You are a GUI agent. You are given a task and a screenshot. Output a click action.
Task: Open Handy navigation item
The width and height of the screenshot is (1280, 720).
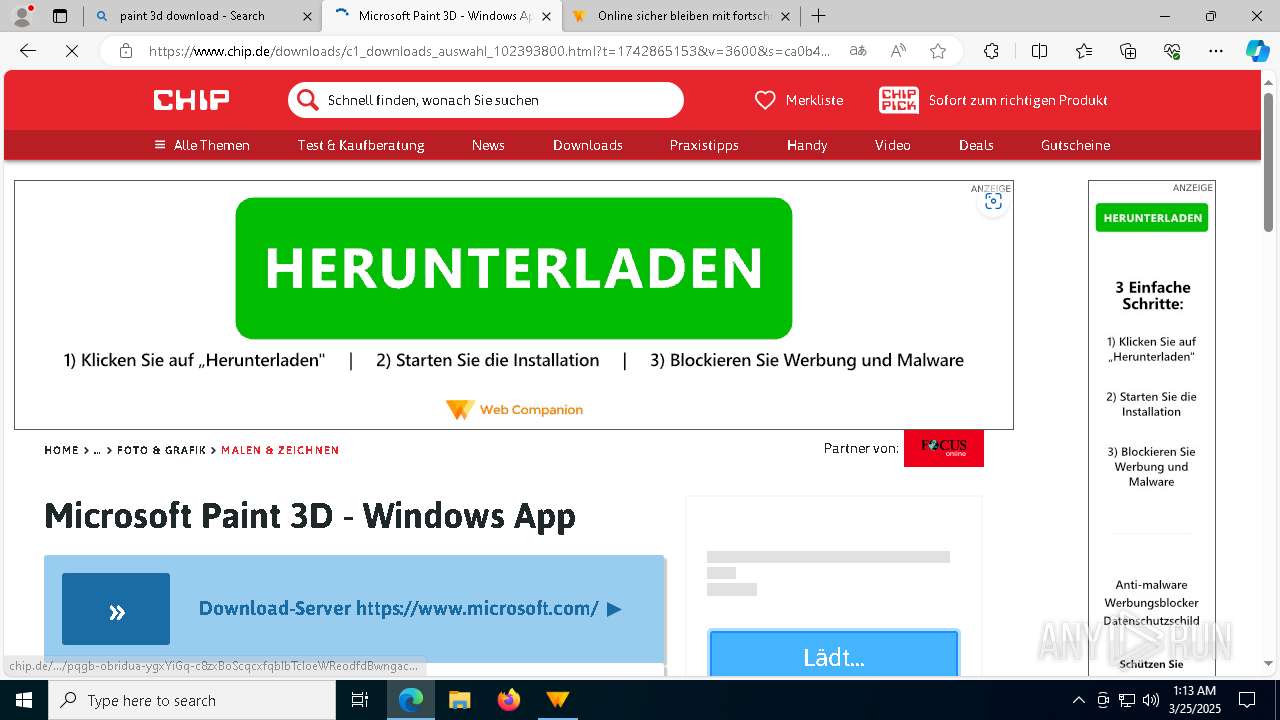pos(807,145)
